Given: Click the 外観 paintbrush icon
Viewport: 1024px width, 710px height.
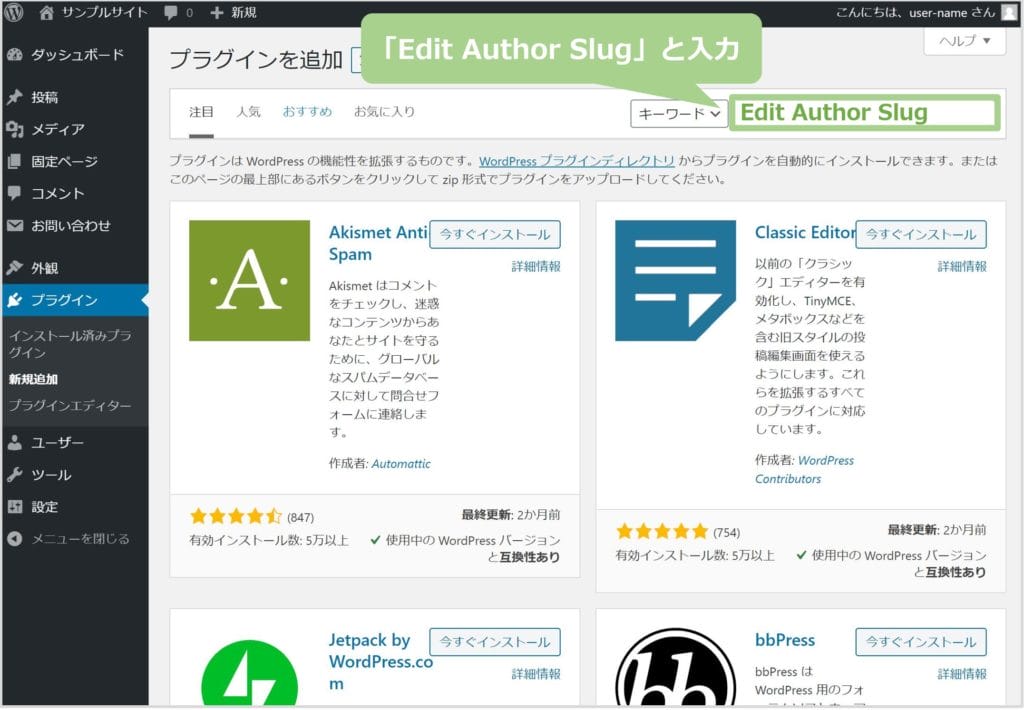Looking at the screenshot, I should point(15,268).
